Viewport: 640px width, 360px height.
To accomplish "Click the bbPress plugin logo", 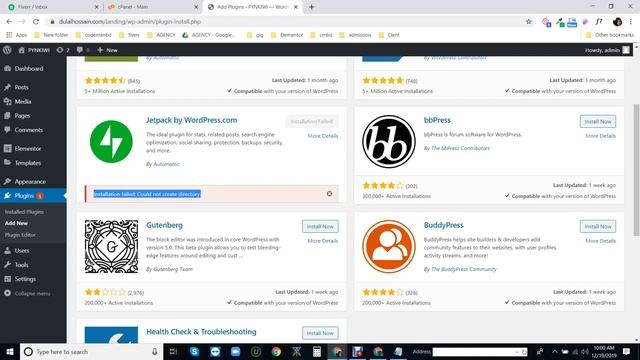I will click(389, 142).
